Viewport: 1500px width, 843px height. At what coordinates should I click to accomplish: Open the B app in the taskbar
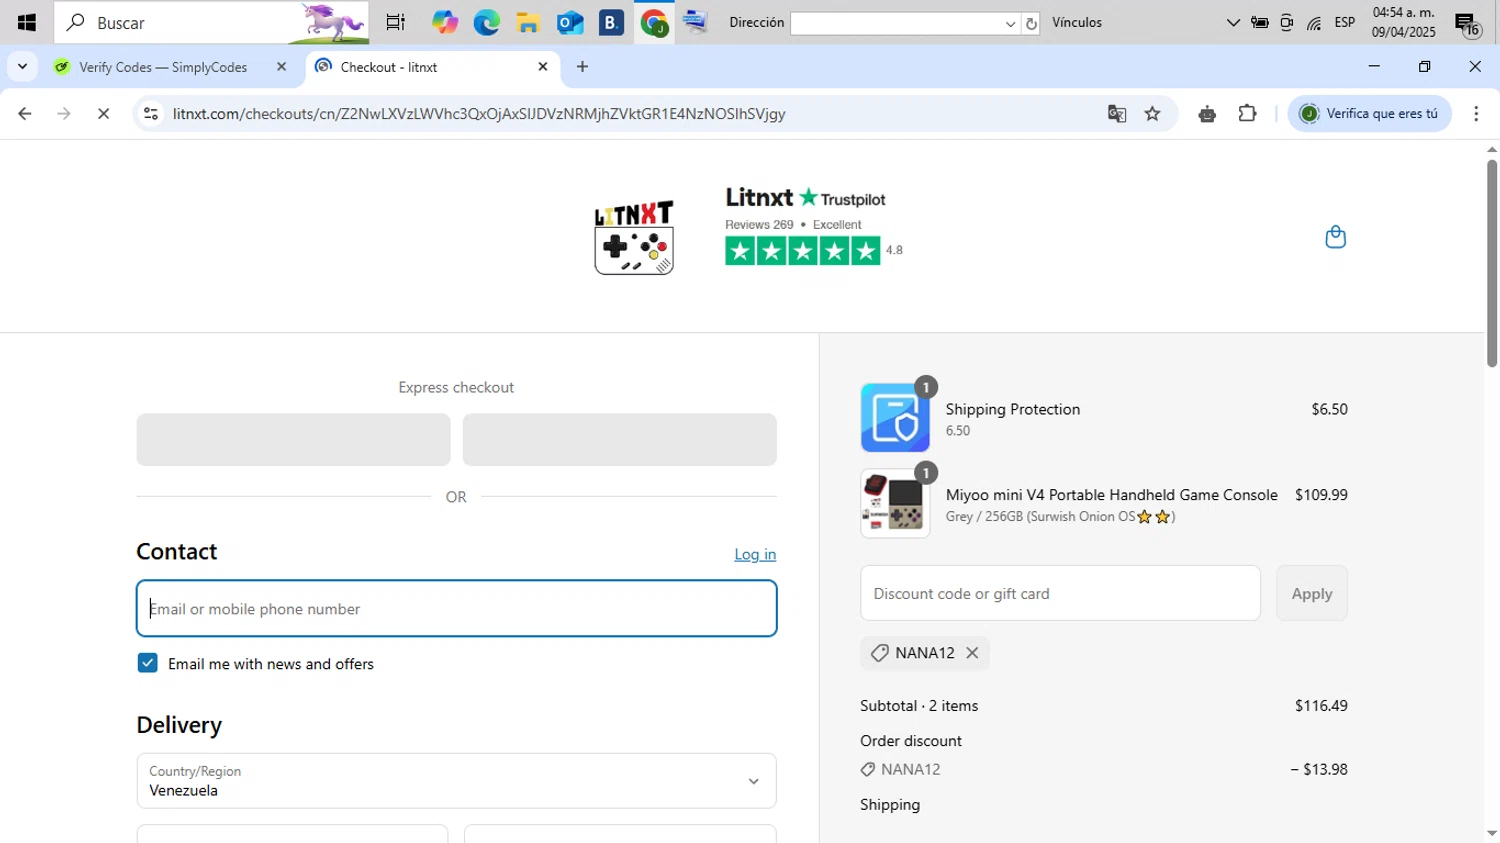[x=612, y=22]
